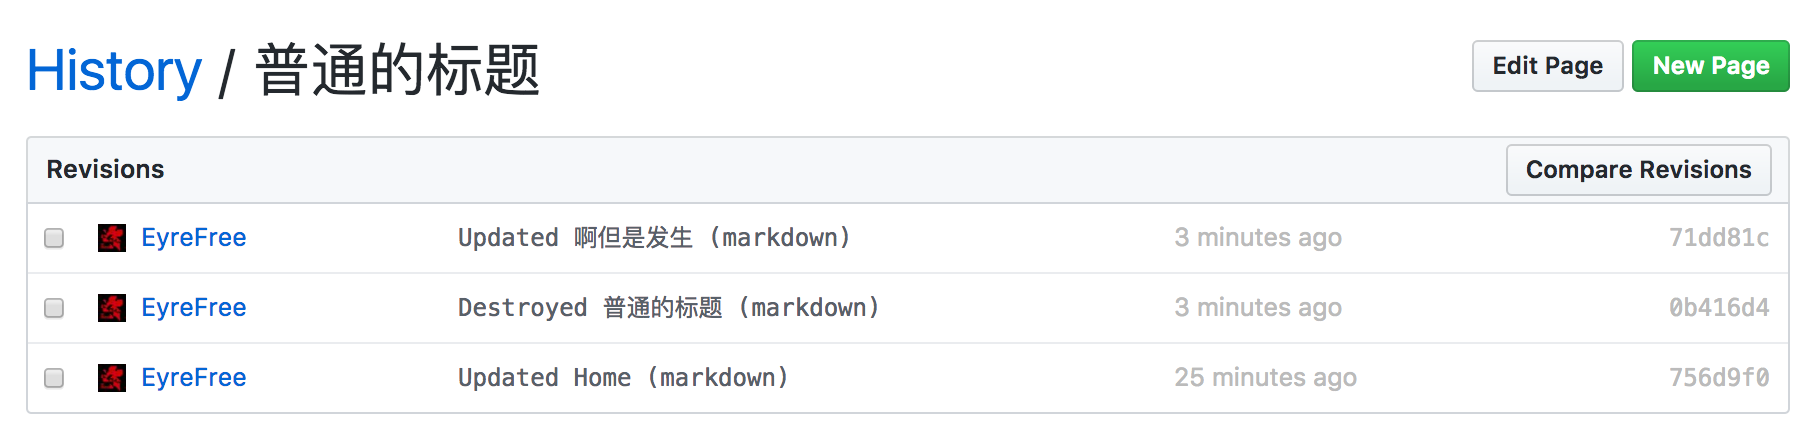This screenshot has height=442, width=1802.
Task: Open commit hash 71dd81c
Action: (1718, 238)
